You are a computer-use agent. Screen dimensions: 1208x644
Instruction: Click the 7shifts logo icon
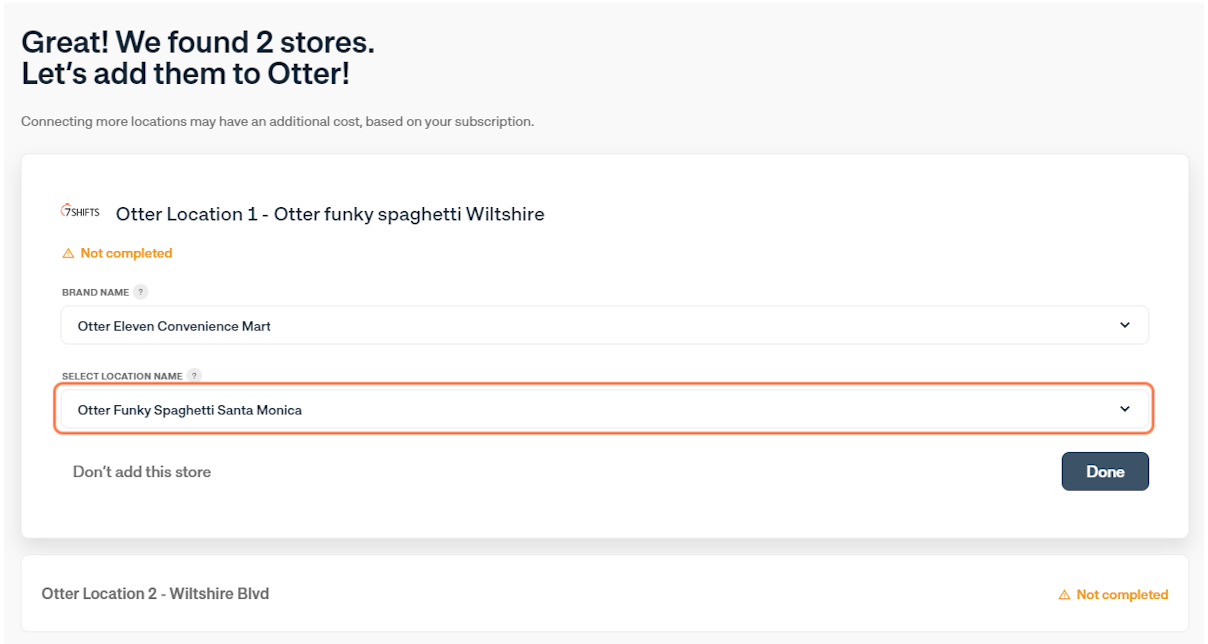(x=80, y=212)
